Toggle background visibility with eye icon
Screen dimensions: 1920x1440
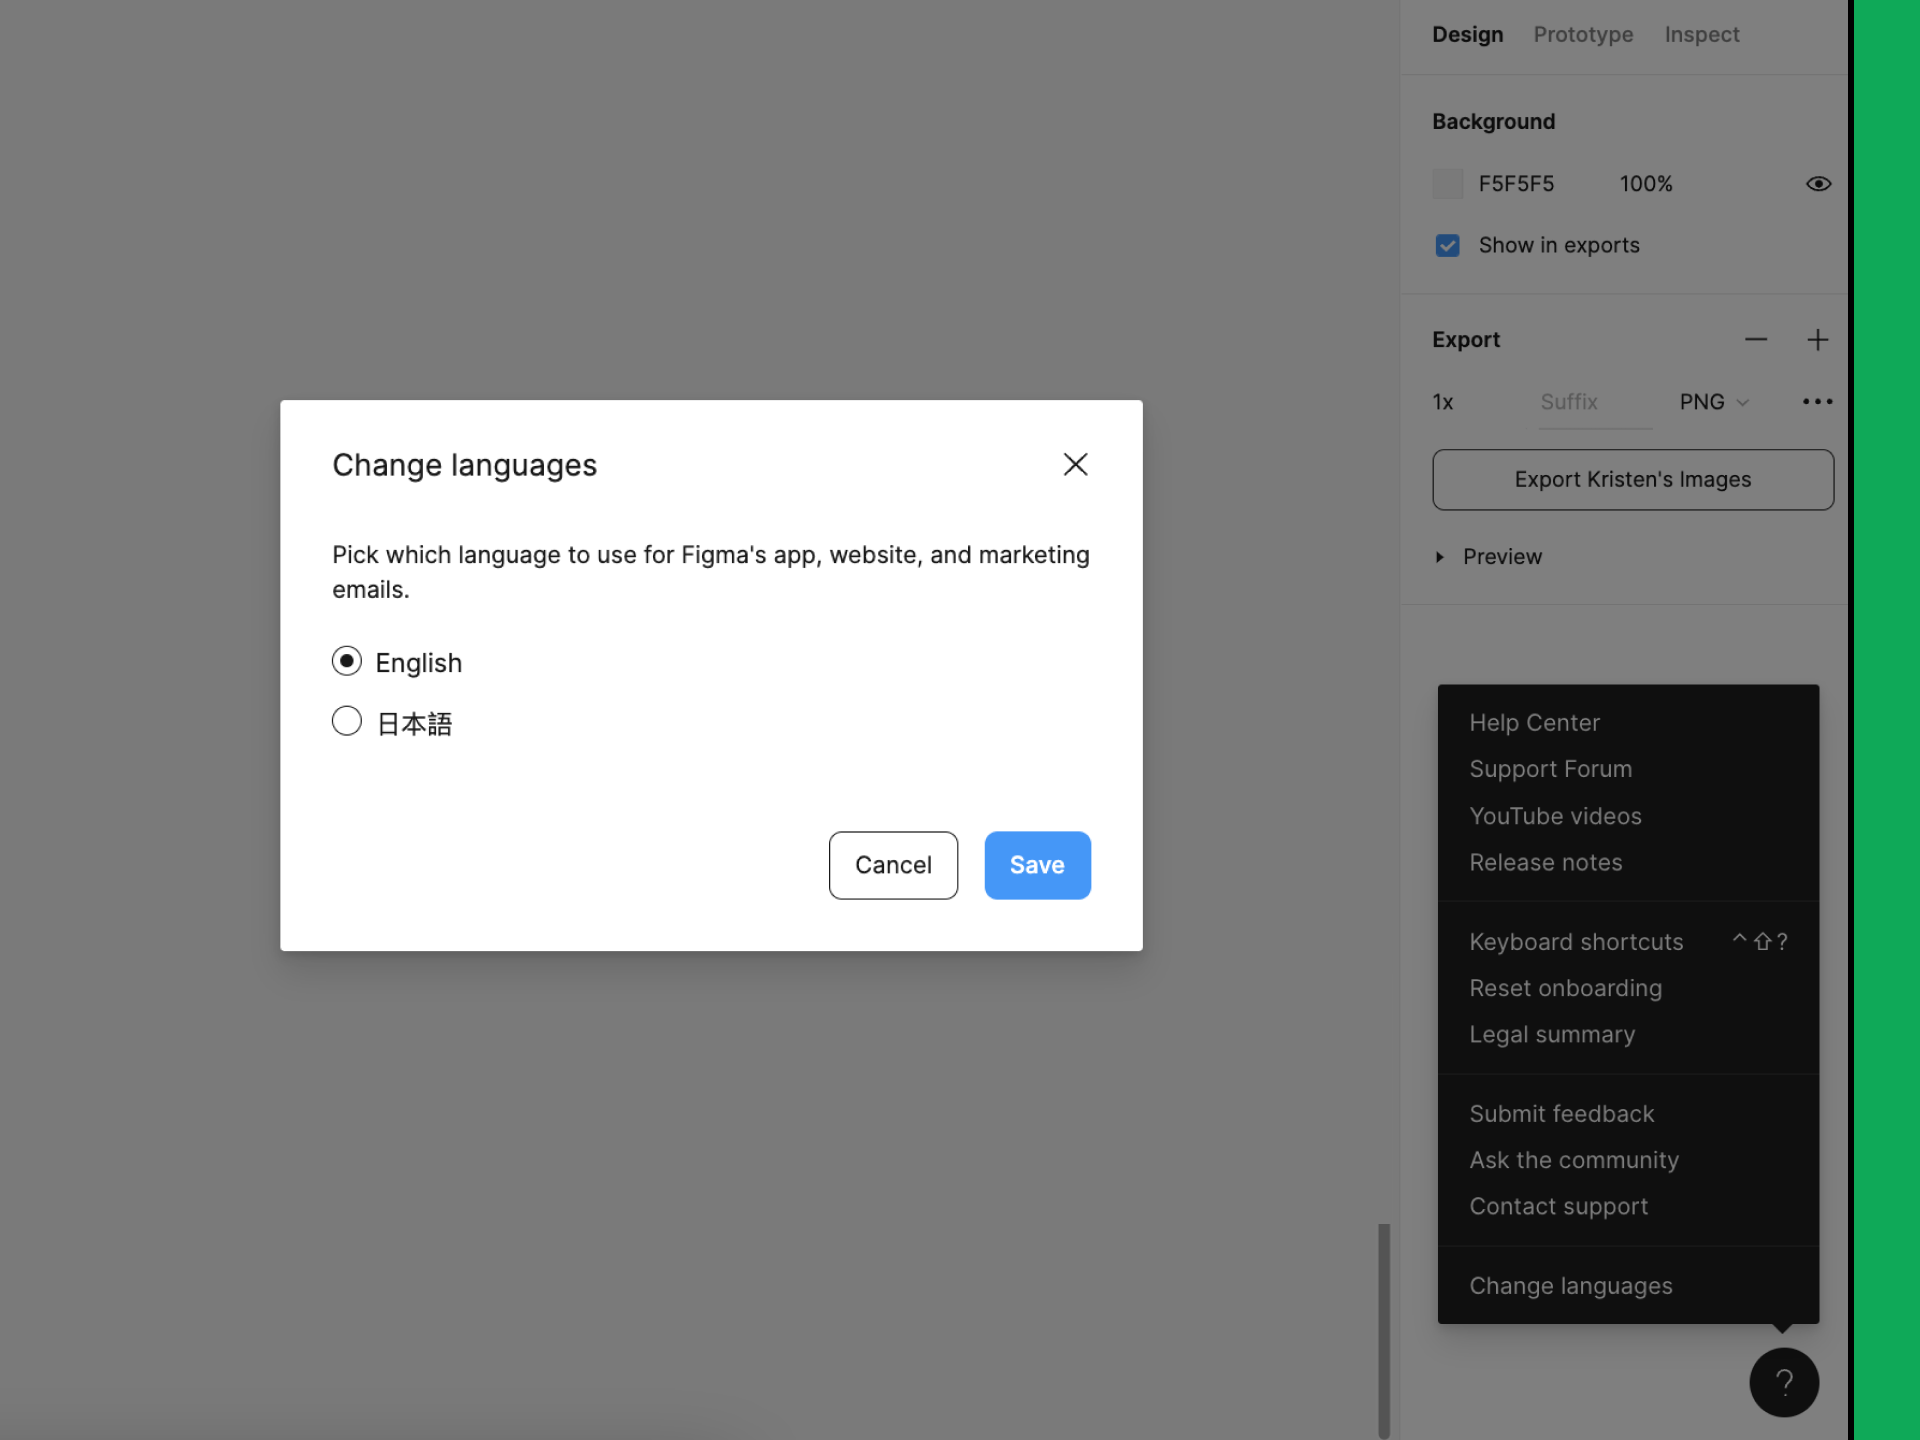pyautogui.click(x=1819, y=183)
